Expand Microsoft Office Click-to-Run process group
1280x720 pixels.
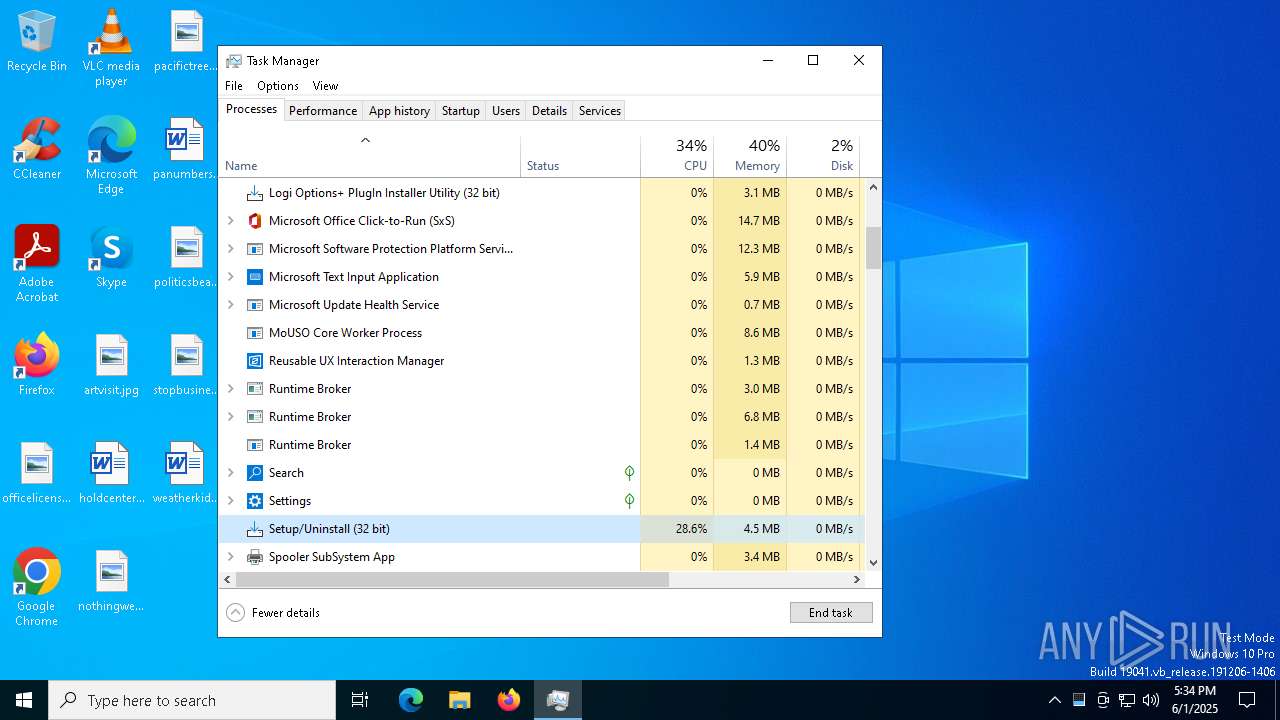click(231, 221)
